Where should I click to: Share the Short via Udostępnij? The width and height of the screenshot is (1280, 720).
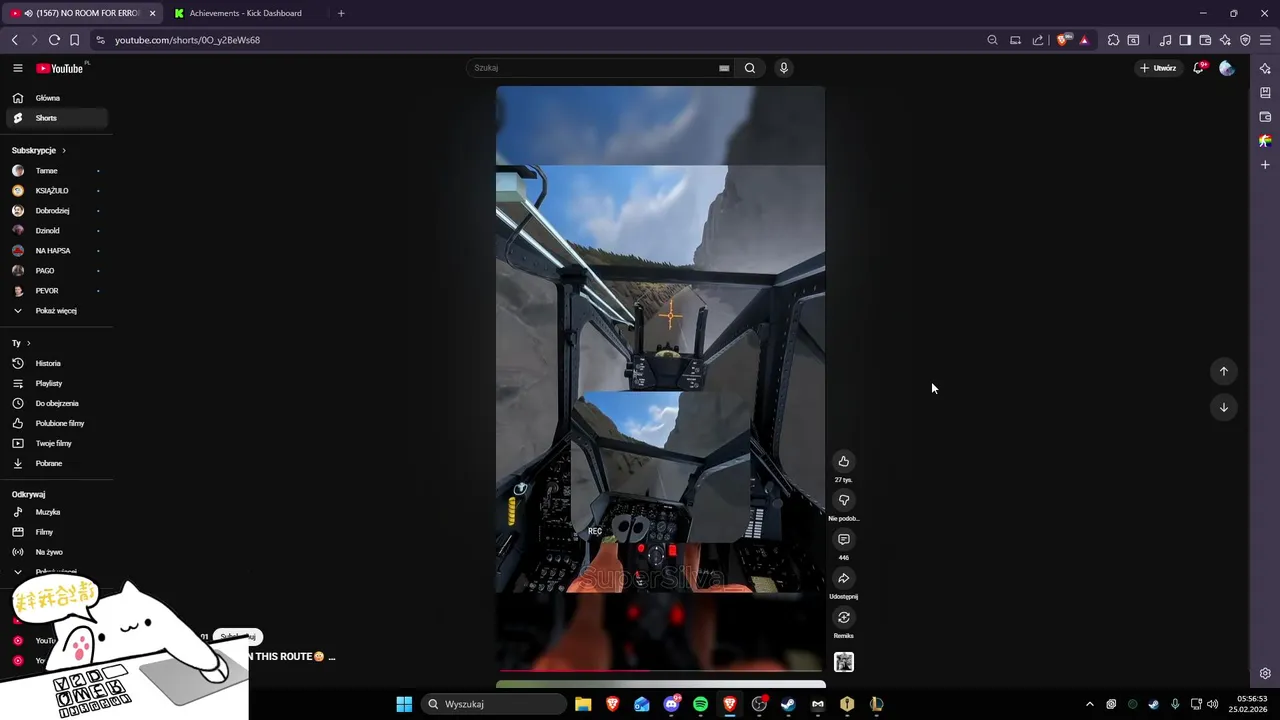click(x=844, y=578)
